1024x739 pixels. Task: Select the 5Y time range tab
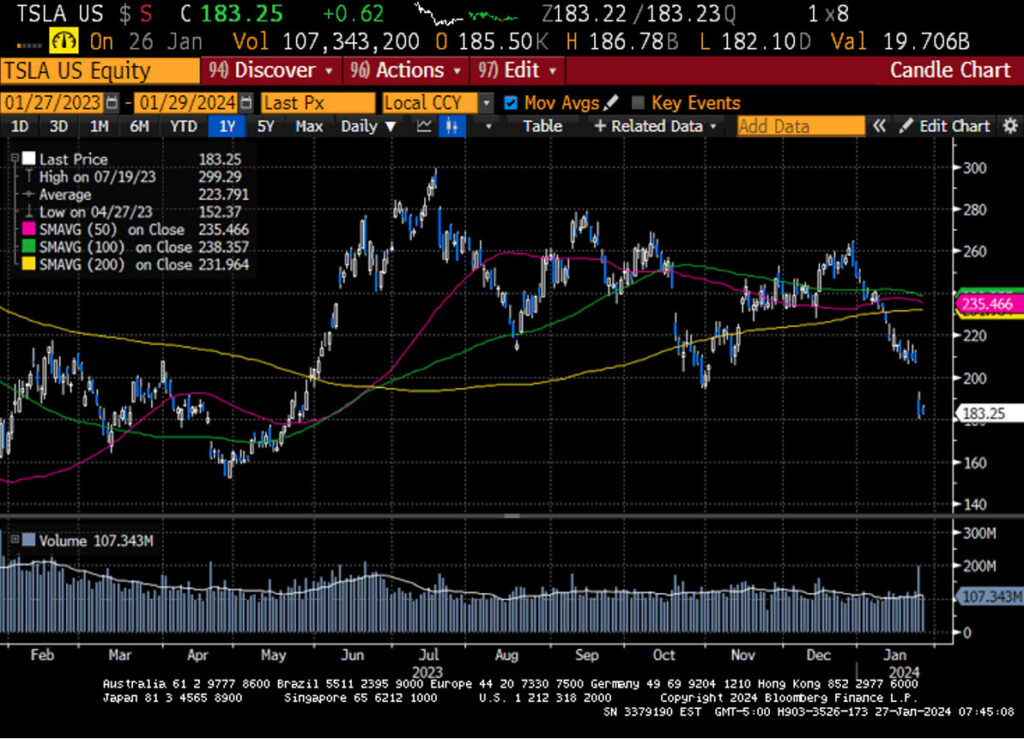click(x=265, y=126)
